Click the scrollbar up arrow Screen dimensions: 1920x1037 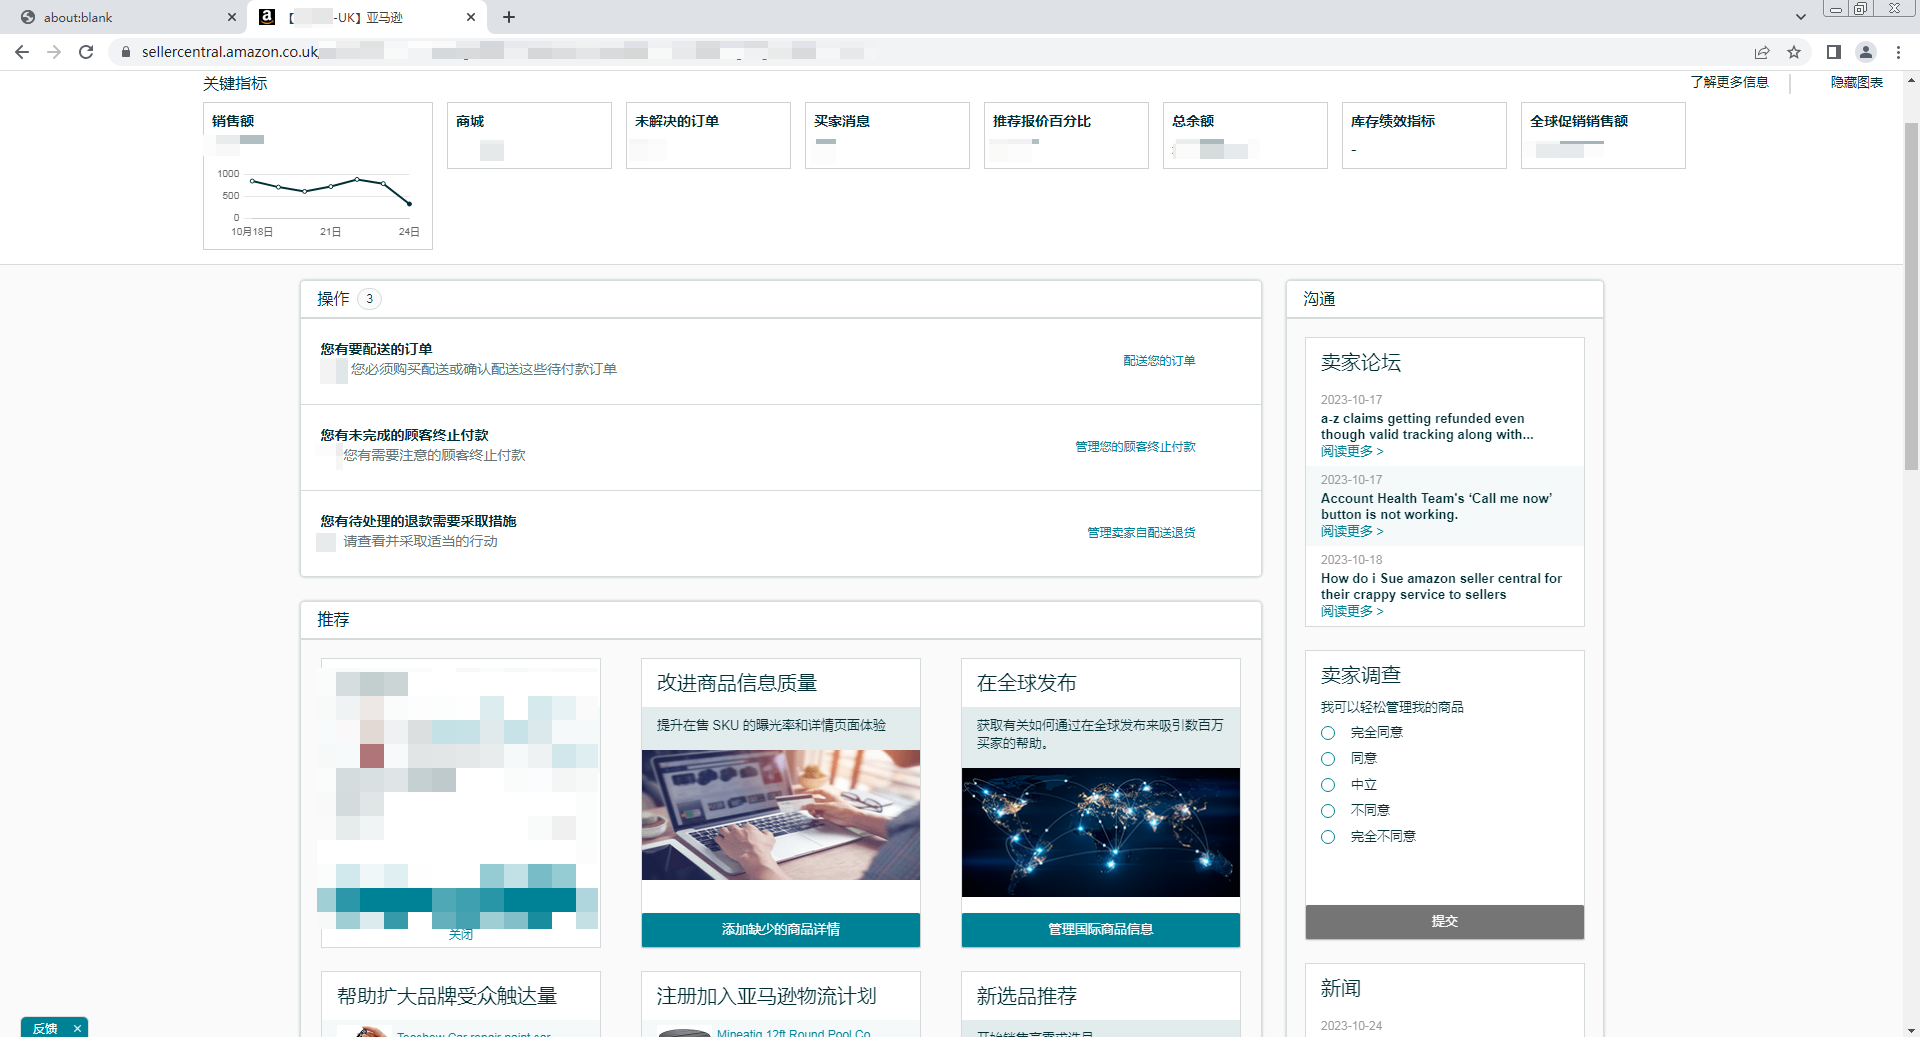pos(1911,80)
